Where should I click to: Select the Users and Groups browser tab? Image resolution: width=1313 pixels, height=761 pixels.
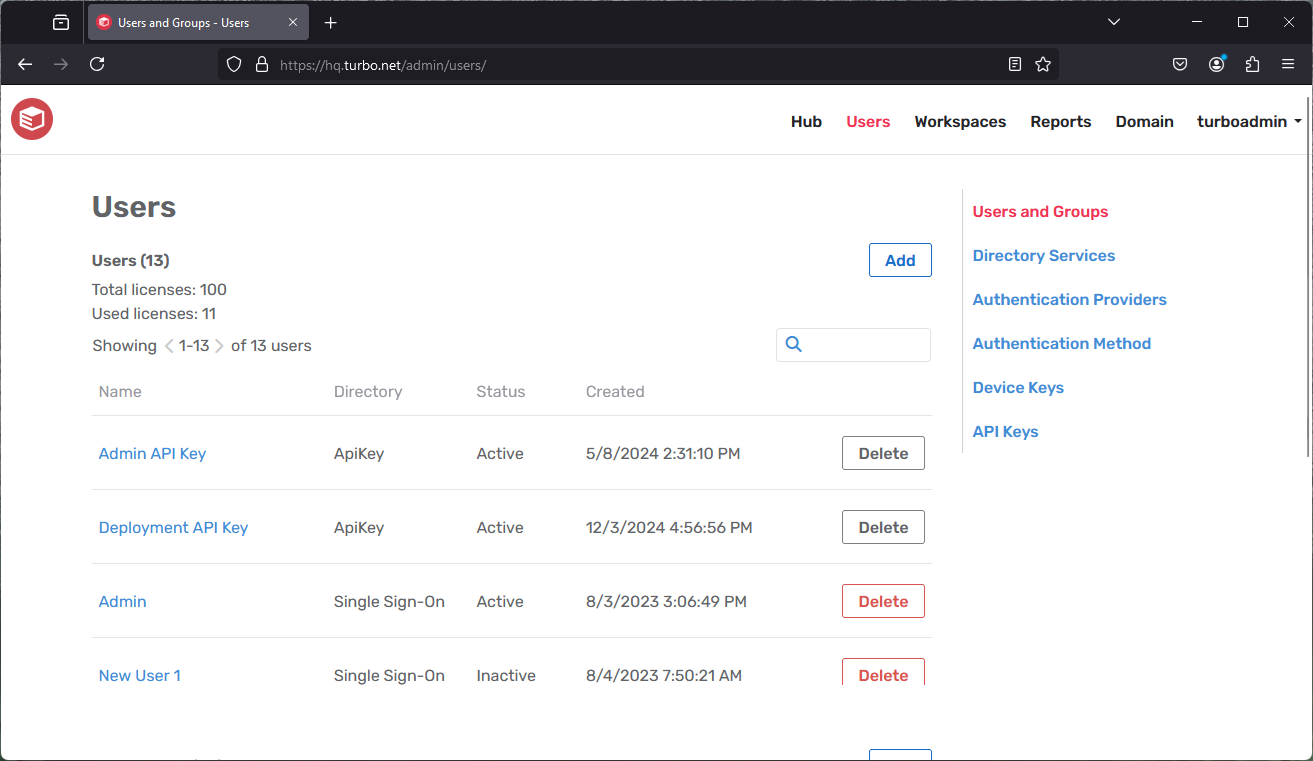click(190, 21)
